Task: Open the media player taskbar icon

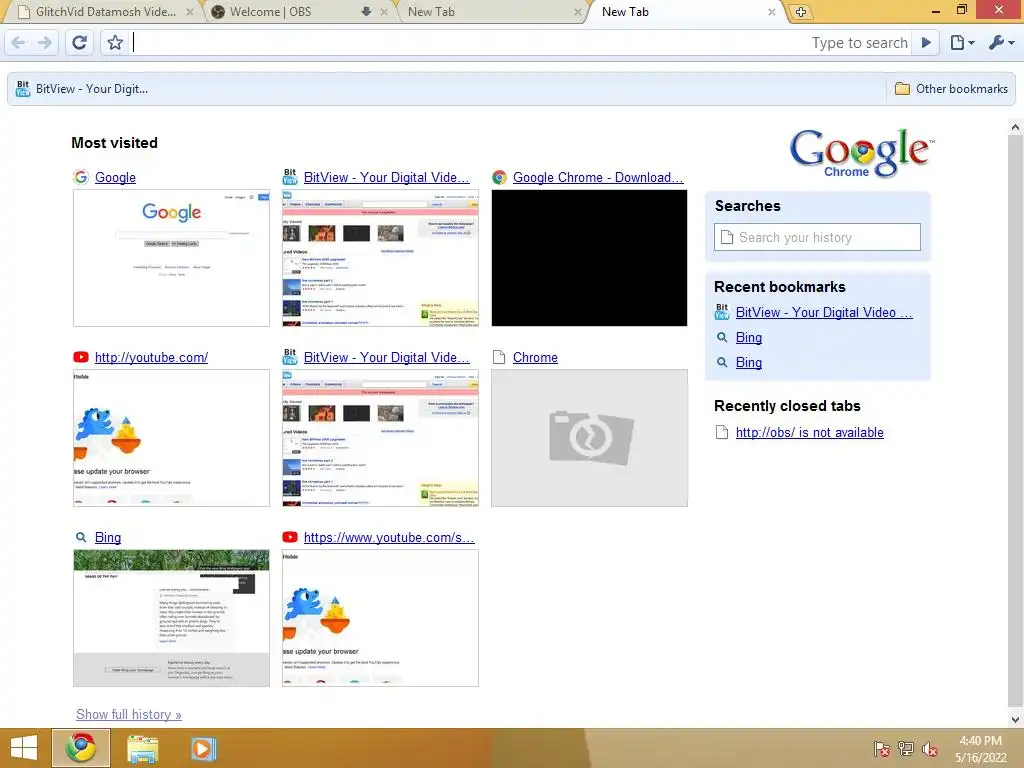Action: 203,748
